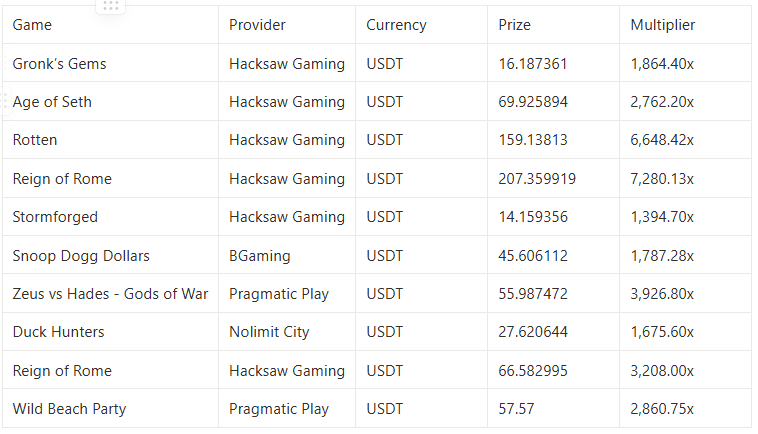Select the Game column header cell
The height and width of the screenshot is (434, 758).
[110, 25]
